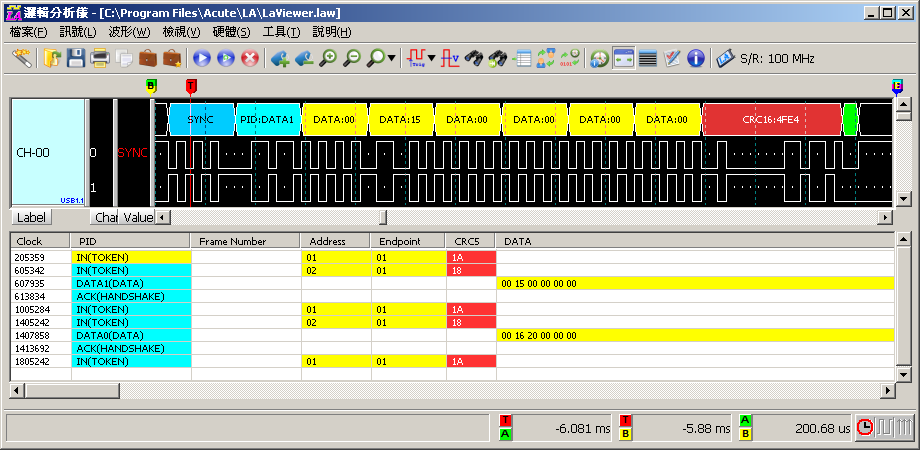Click the packet list horizontal scrollbar thumb
Screen dimensions: 920x450
(x=72, y=390)
